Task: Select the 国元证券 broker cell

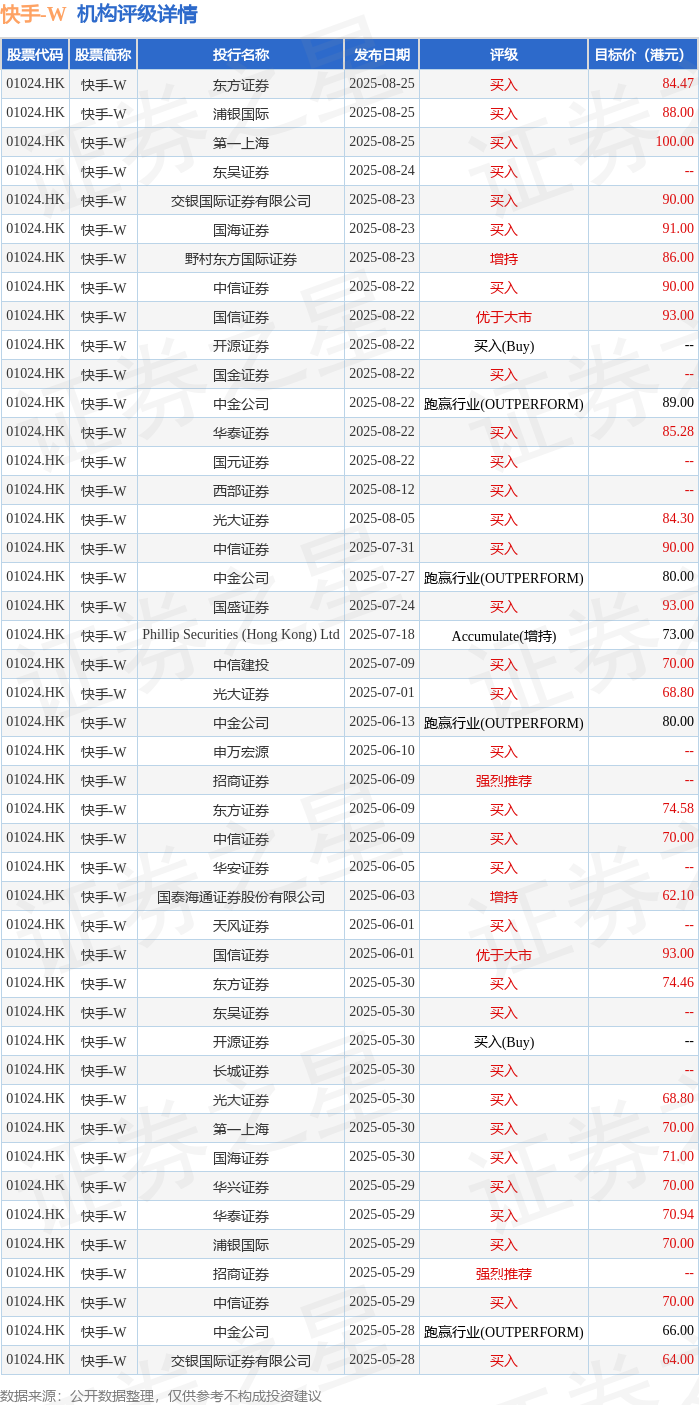Action: tap(241, 462)
